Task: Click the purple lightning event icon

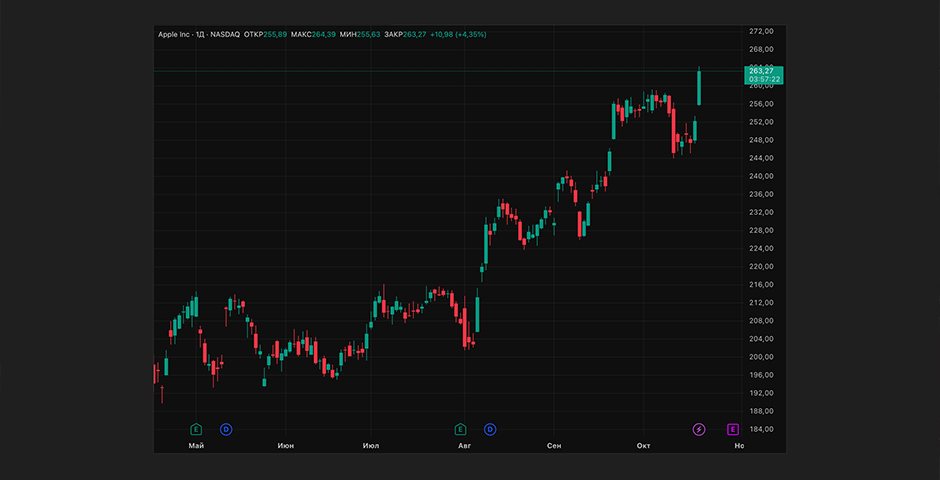Action: tap(699, 429)
